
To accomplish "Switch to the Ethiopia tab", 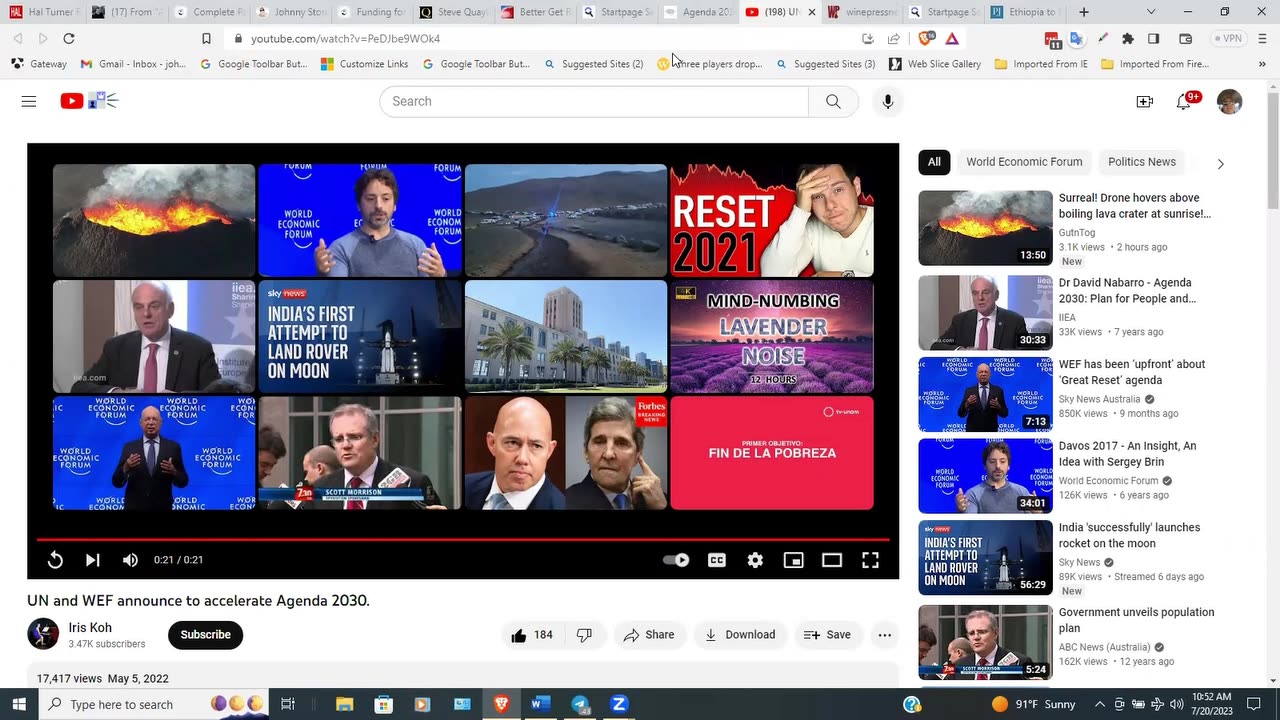I will [1025, 12].
